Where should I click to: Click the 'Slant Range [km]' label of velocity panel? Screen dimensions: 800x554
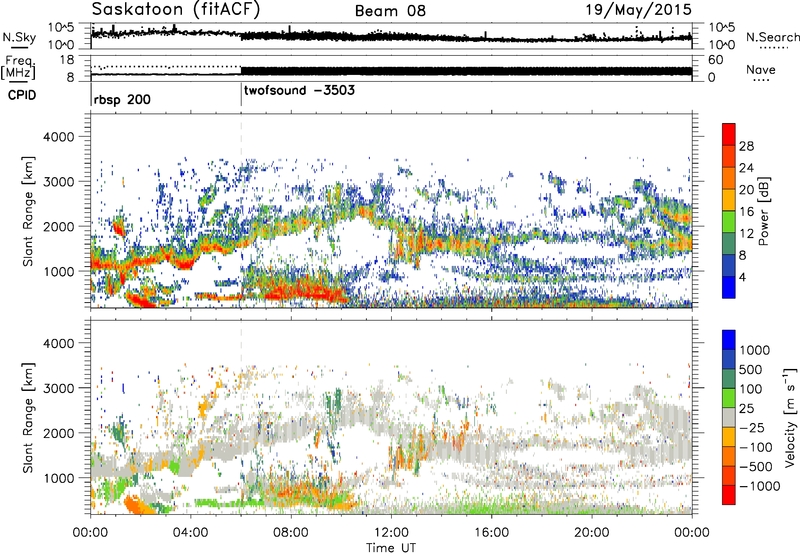(x=28, y=418)
